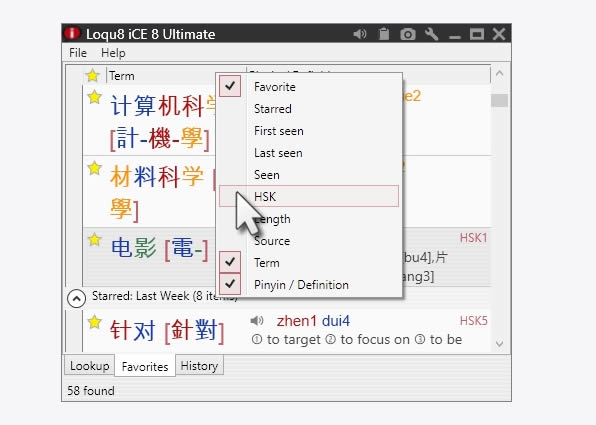Click the star icon in the column header
The image size is (596, 425).
pyautogui.click(x=92, y=75)
